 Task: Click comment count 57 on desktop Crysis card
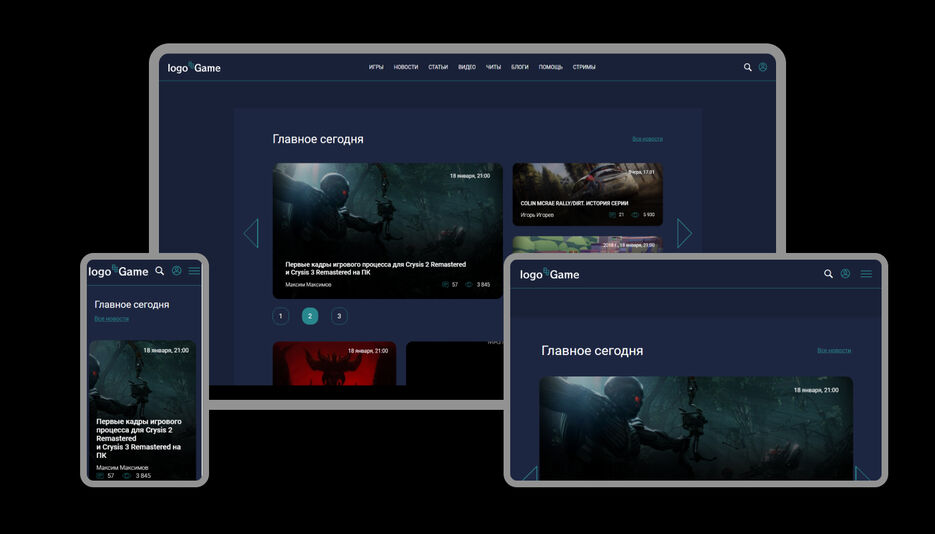click(x=455, y=285)
